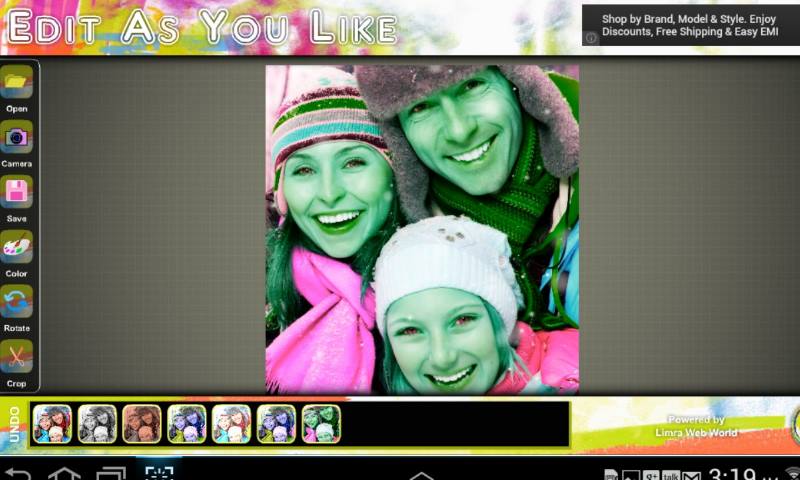This screenshot has height=480, width=800.
Task: Select the Rotate tool
Action: click(16, 301)
